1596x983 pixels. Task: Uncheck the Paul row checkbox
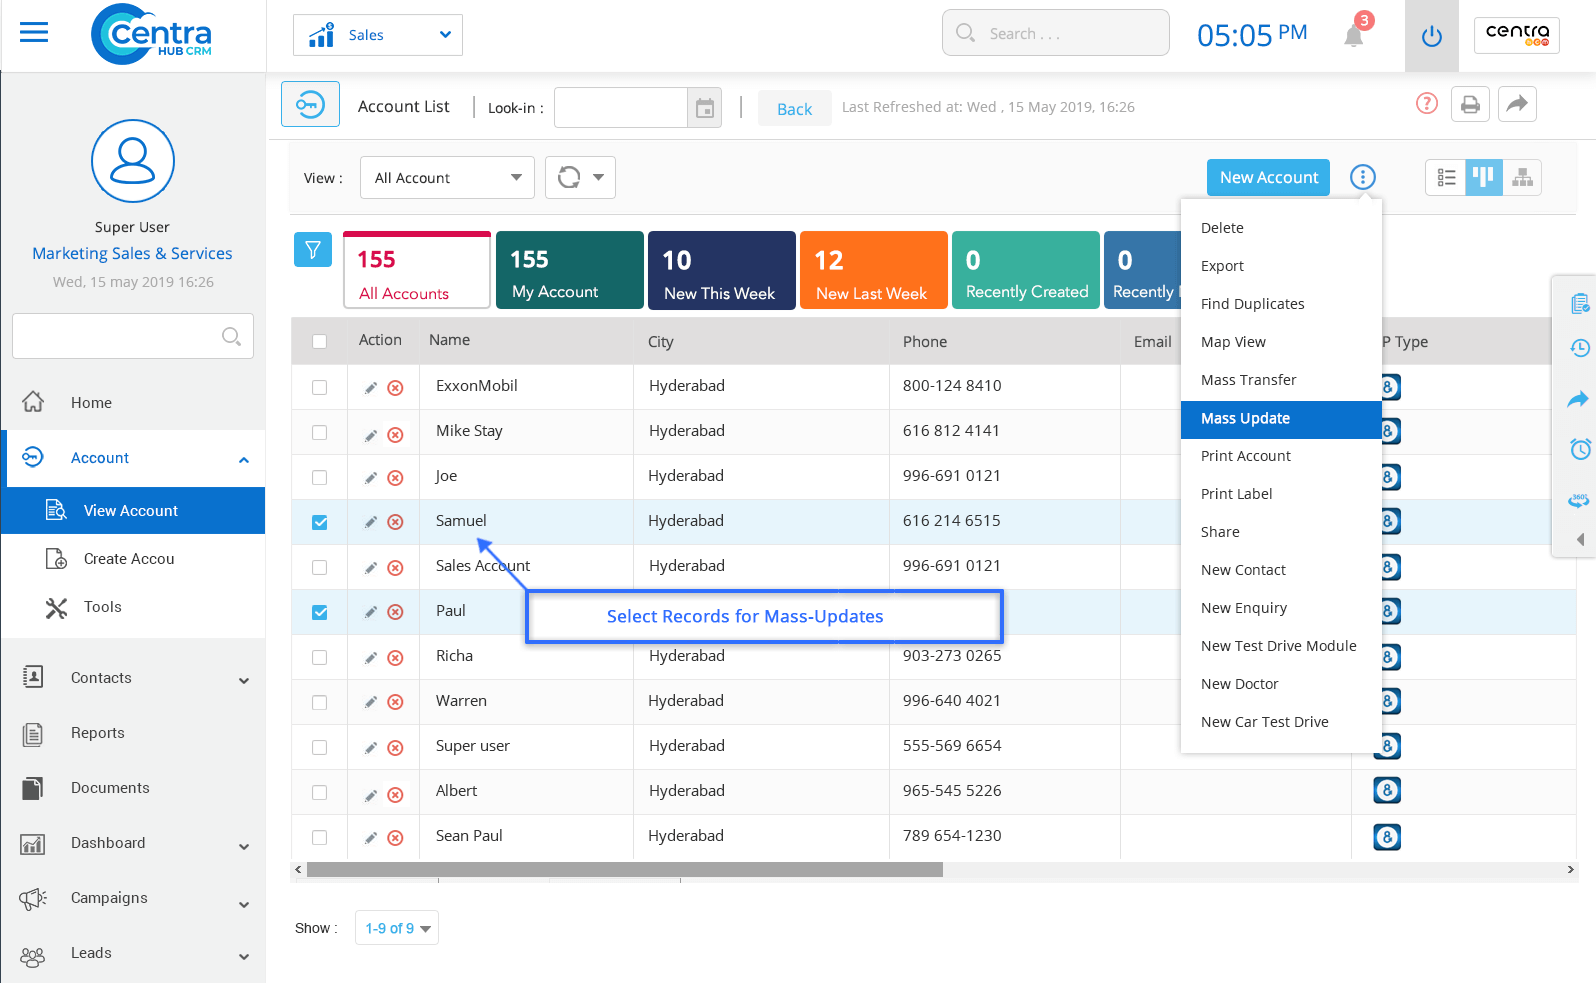pyautogui.click(x=319, y=612)
